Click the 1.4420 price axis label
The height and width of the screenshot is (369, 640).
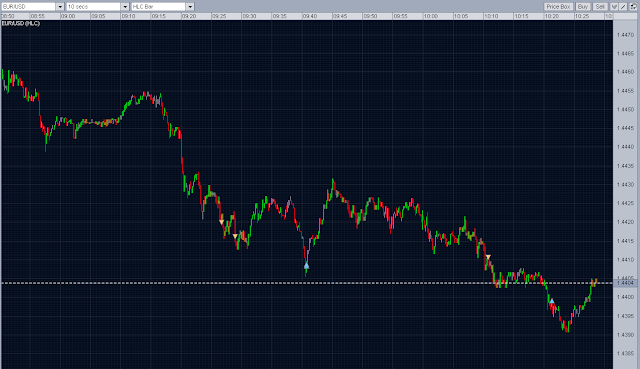tap(625, 222)
